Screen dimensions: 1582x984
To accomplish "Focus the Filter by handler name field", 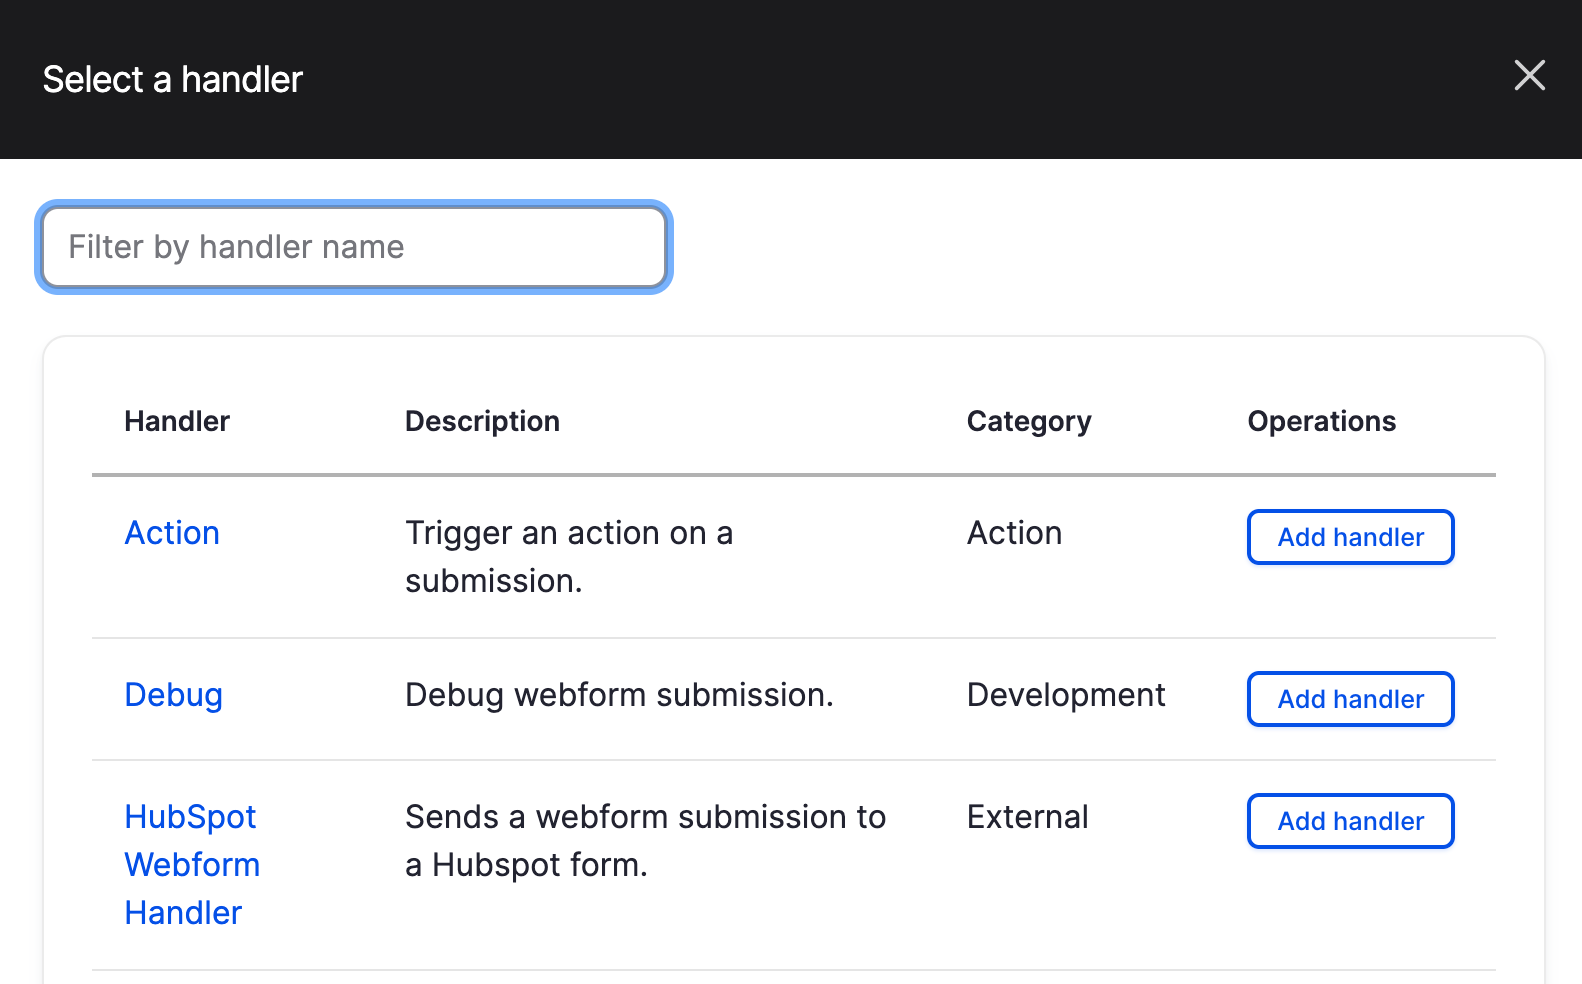I will (354, 247).
